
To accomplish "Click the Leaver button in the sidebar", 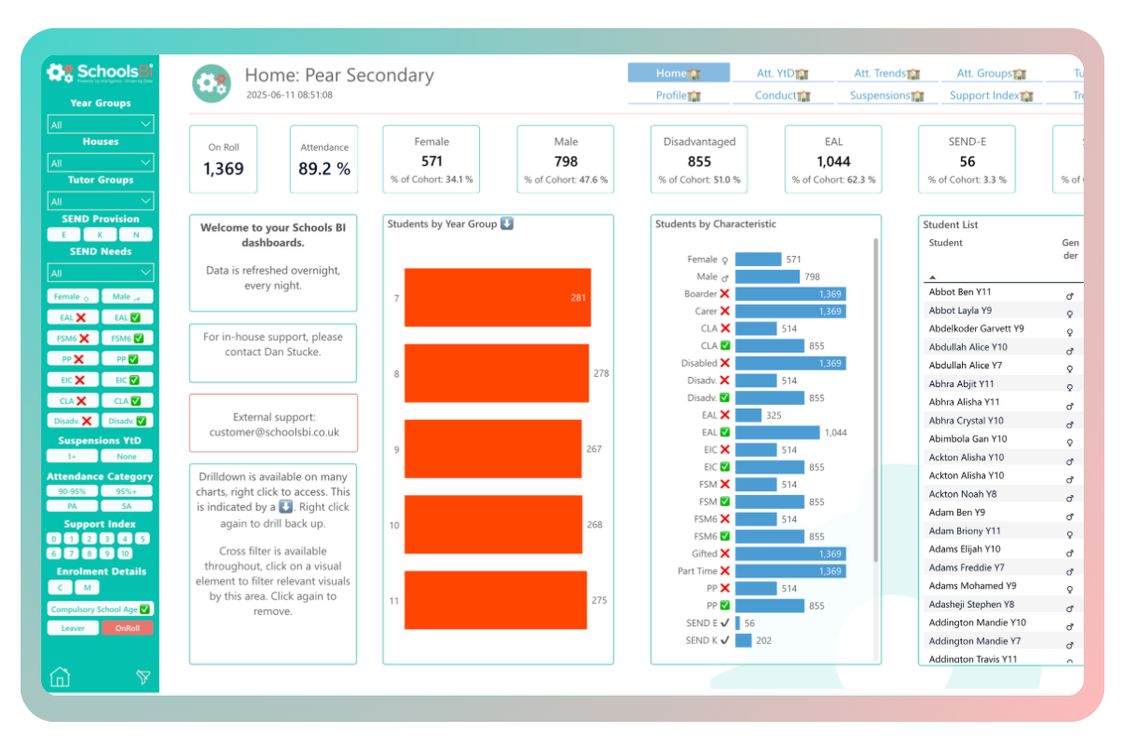I will [x=71, y=627].
